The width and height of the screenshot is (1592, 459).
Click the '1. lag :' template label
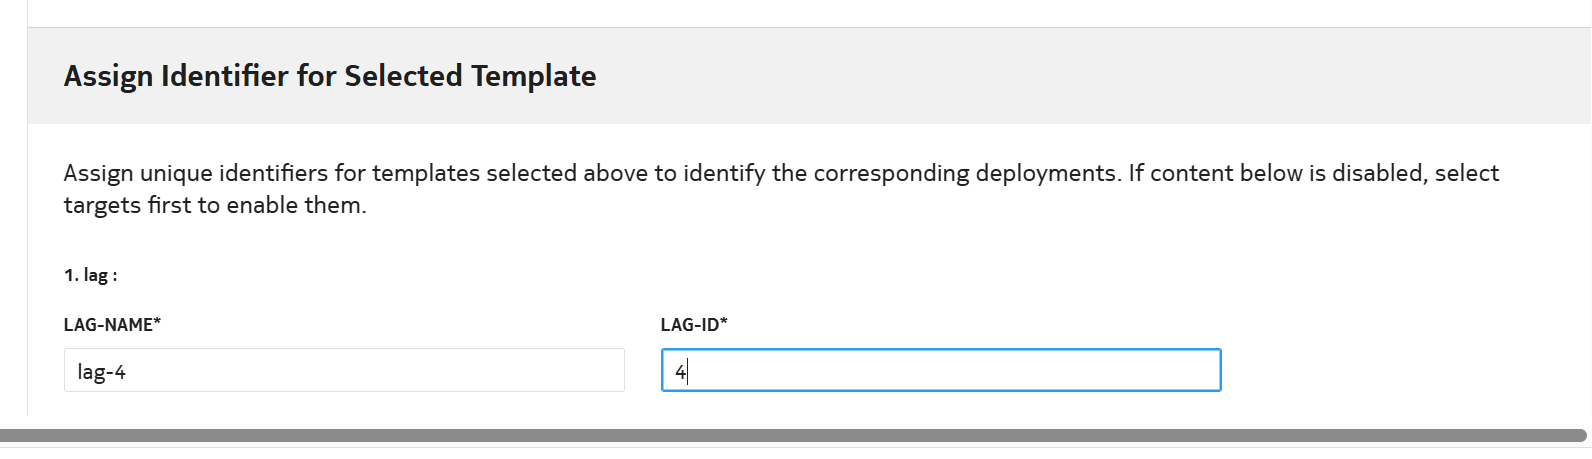(x=91, y=275)
